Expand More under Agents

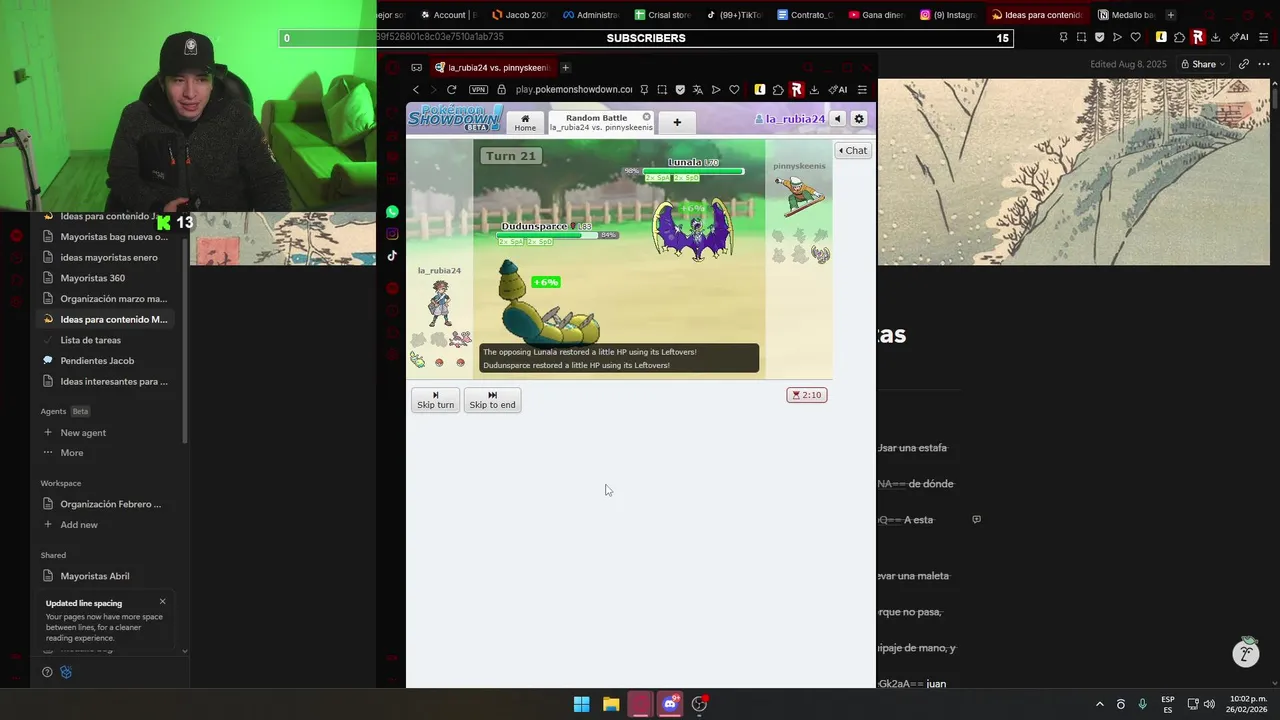[x=106, y=453]
